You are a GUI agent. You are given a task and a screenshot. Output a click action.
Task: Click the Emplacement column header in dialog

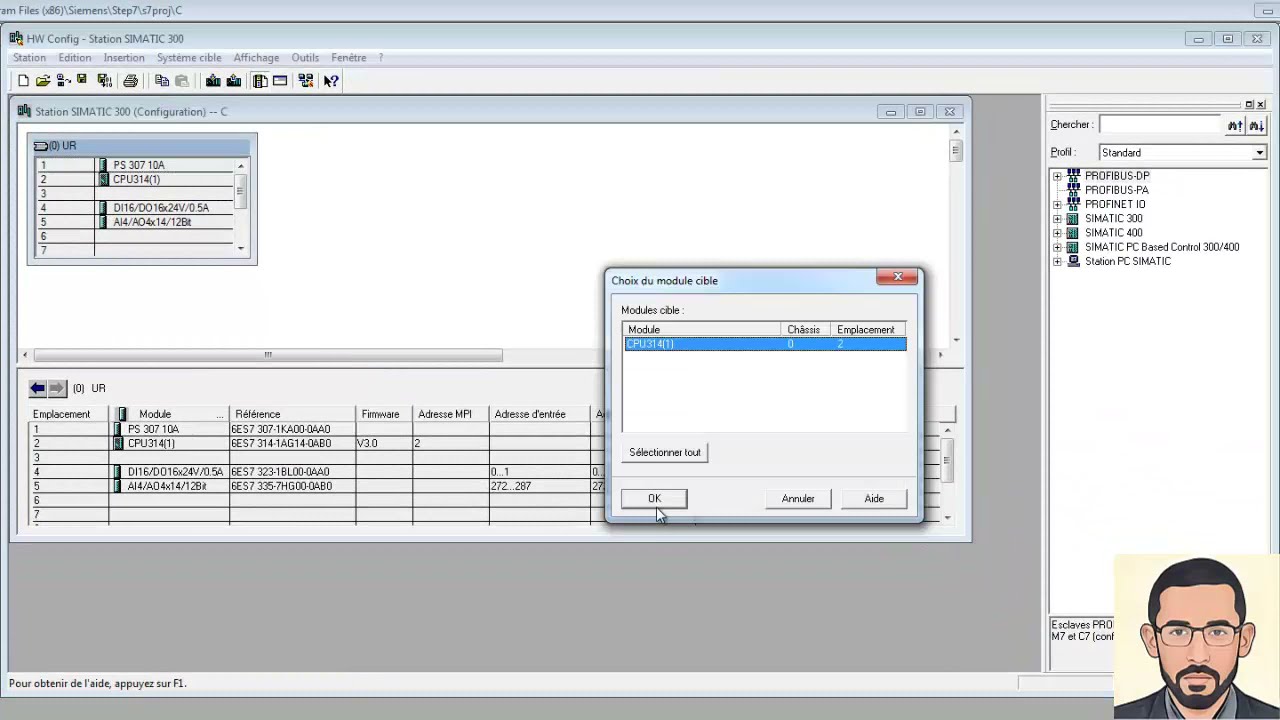[868, 329]
